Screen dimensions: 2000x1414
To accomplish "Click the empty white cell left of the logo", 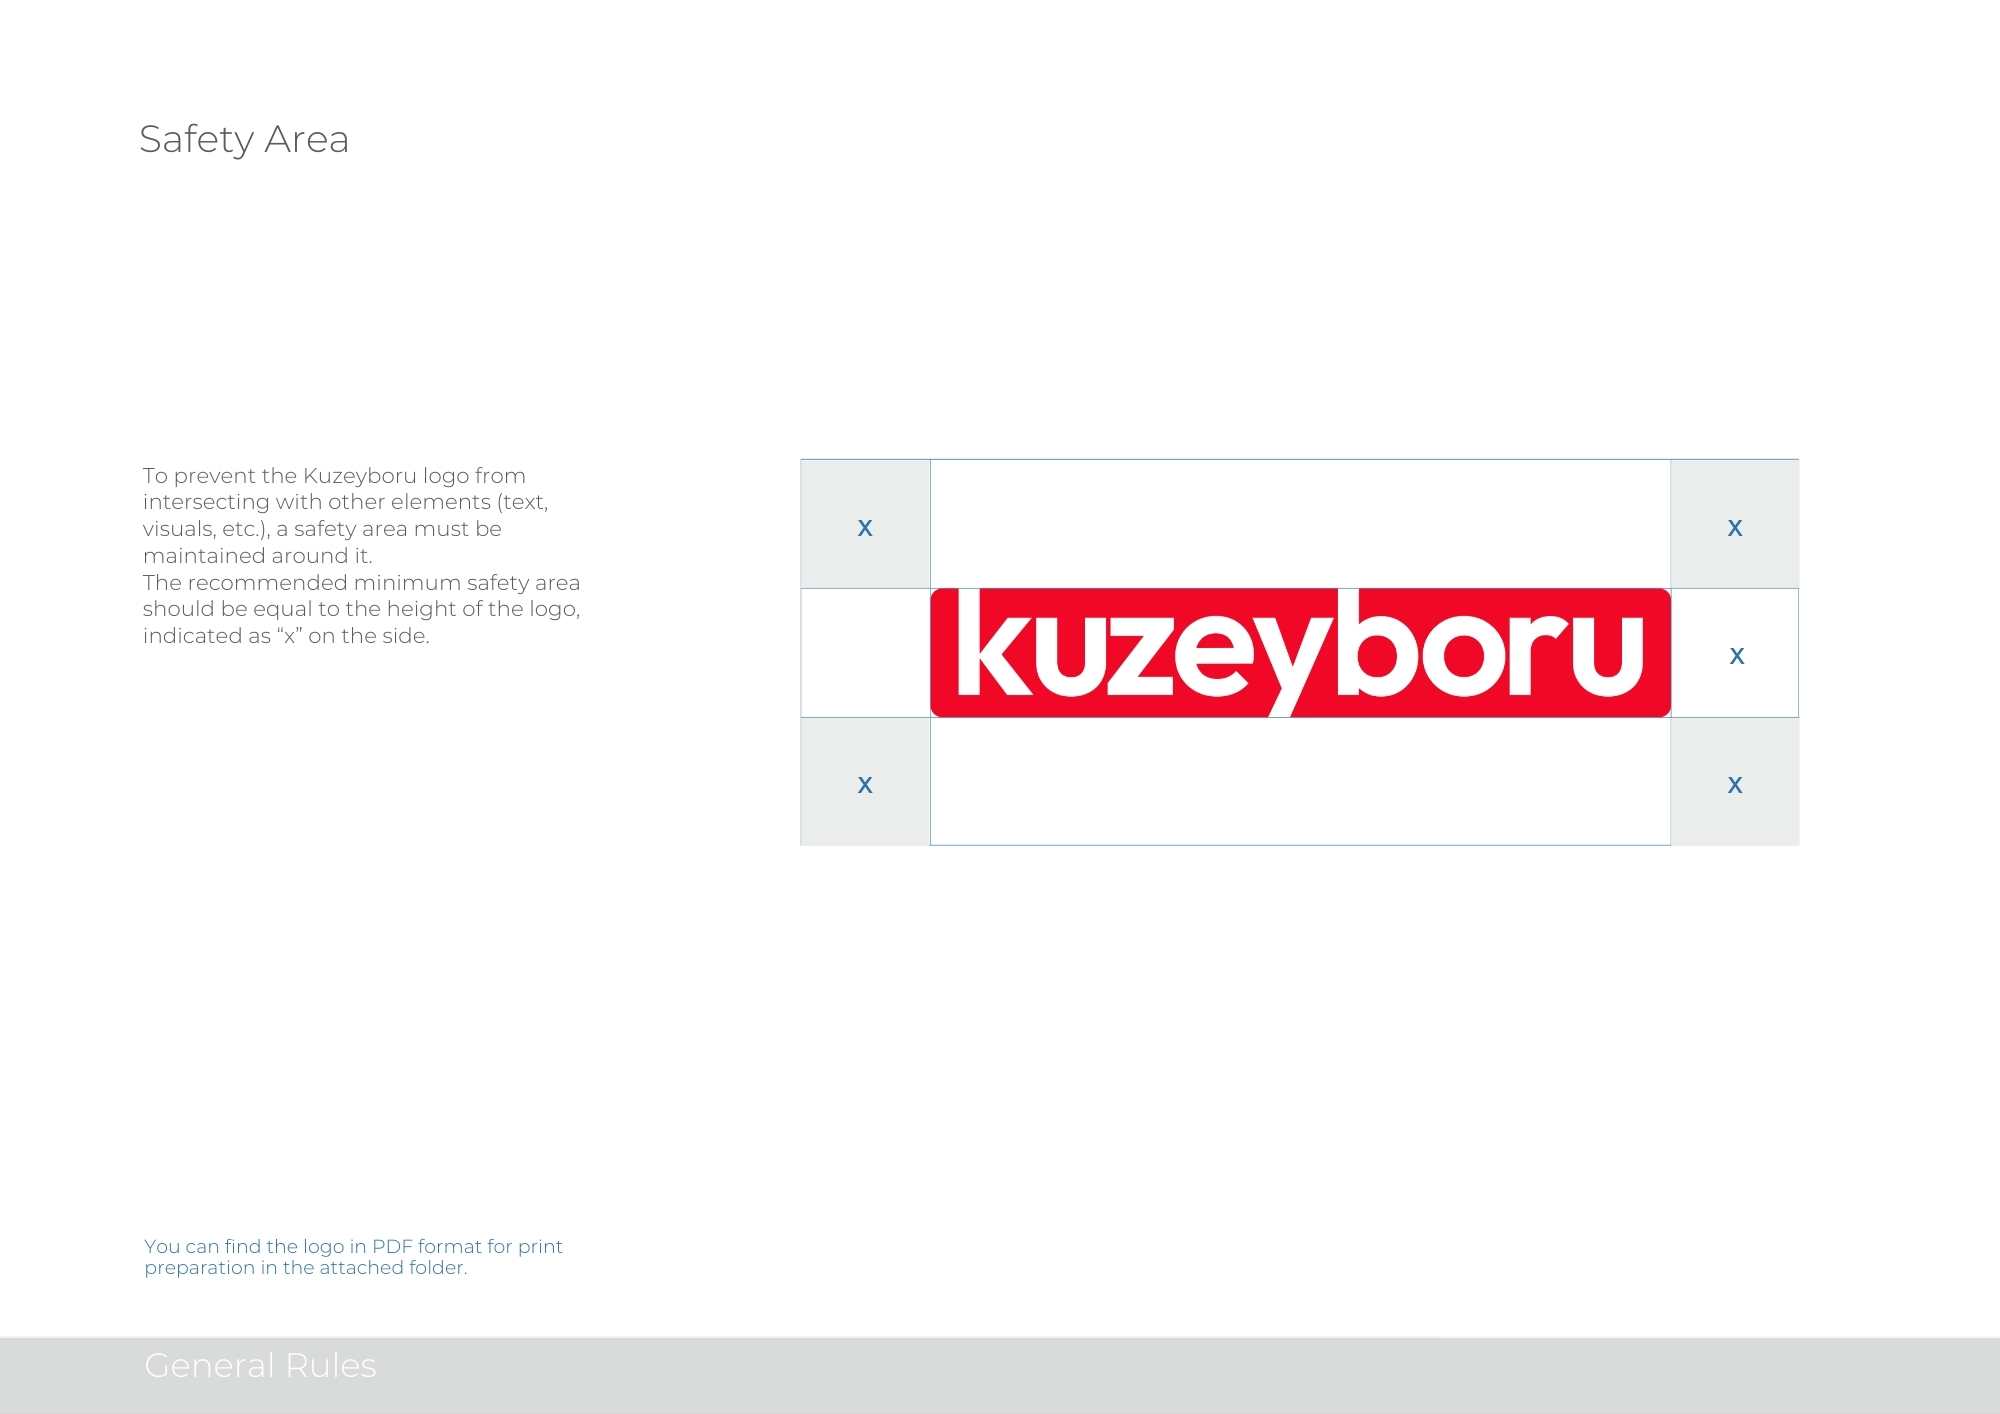I will tap(865, 653).
